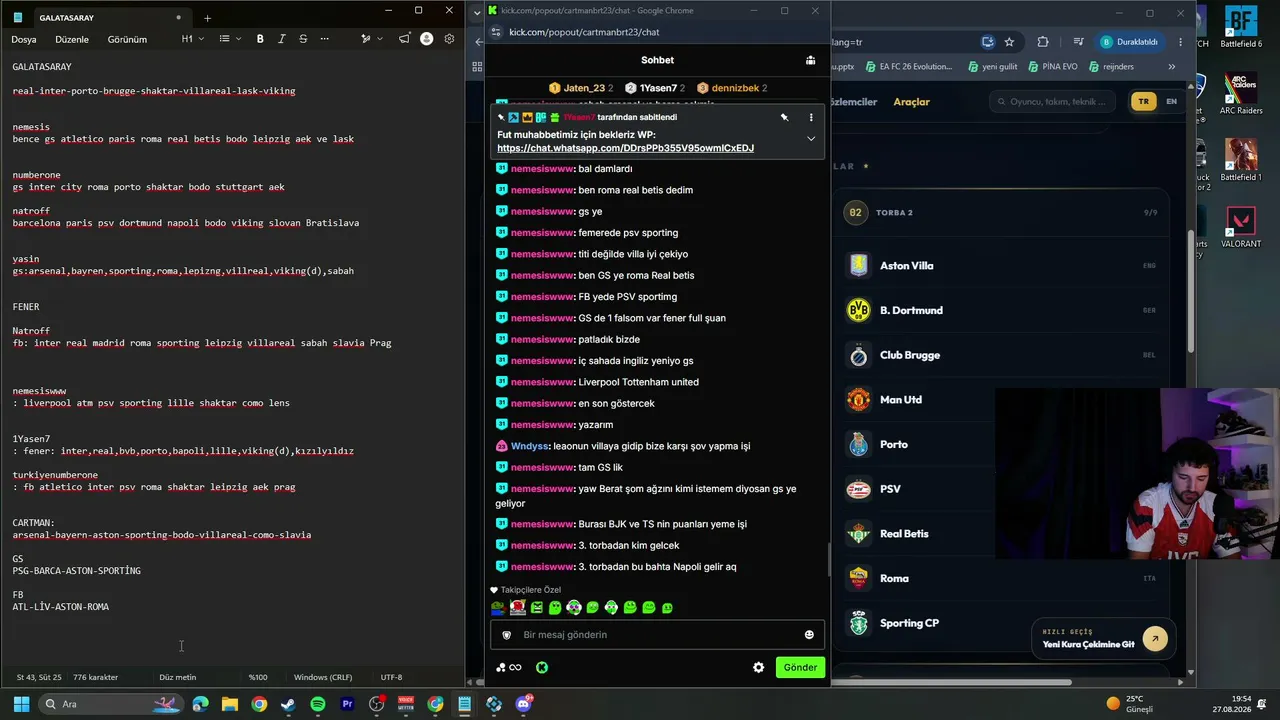Open Spotify from the taskbar
1280x720 pixels.
tap(318, 704)
